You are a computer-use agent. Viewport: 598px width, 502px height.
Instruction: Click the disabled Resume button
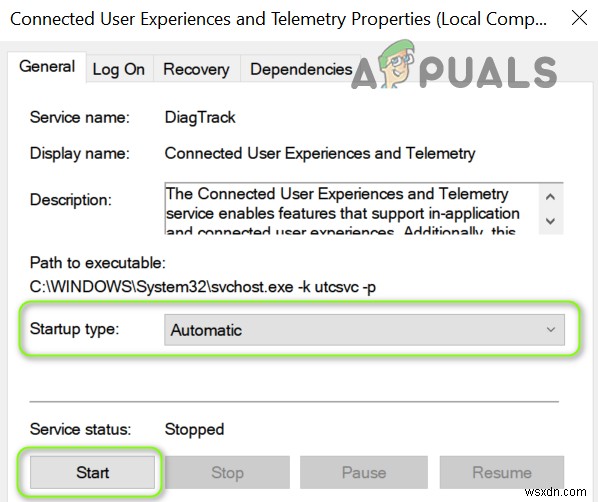[x=502, y=472]
